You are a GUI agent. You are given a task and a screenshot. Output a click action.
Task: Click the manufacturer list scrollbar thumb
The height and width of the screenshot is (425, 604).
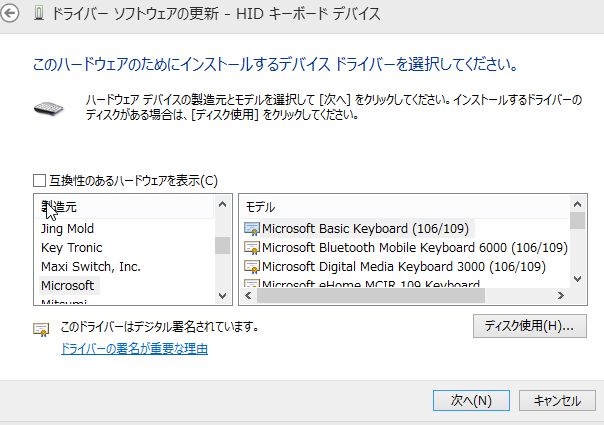pos(222,245)
